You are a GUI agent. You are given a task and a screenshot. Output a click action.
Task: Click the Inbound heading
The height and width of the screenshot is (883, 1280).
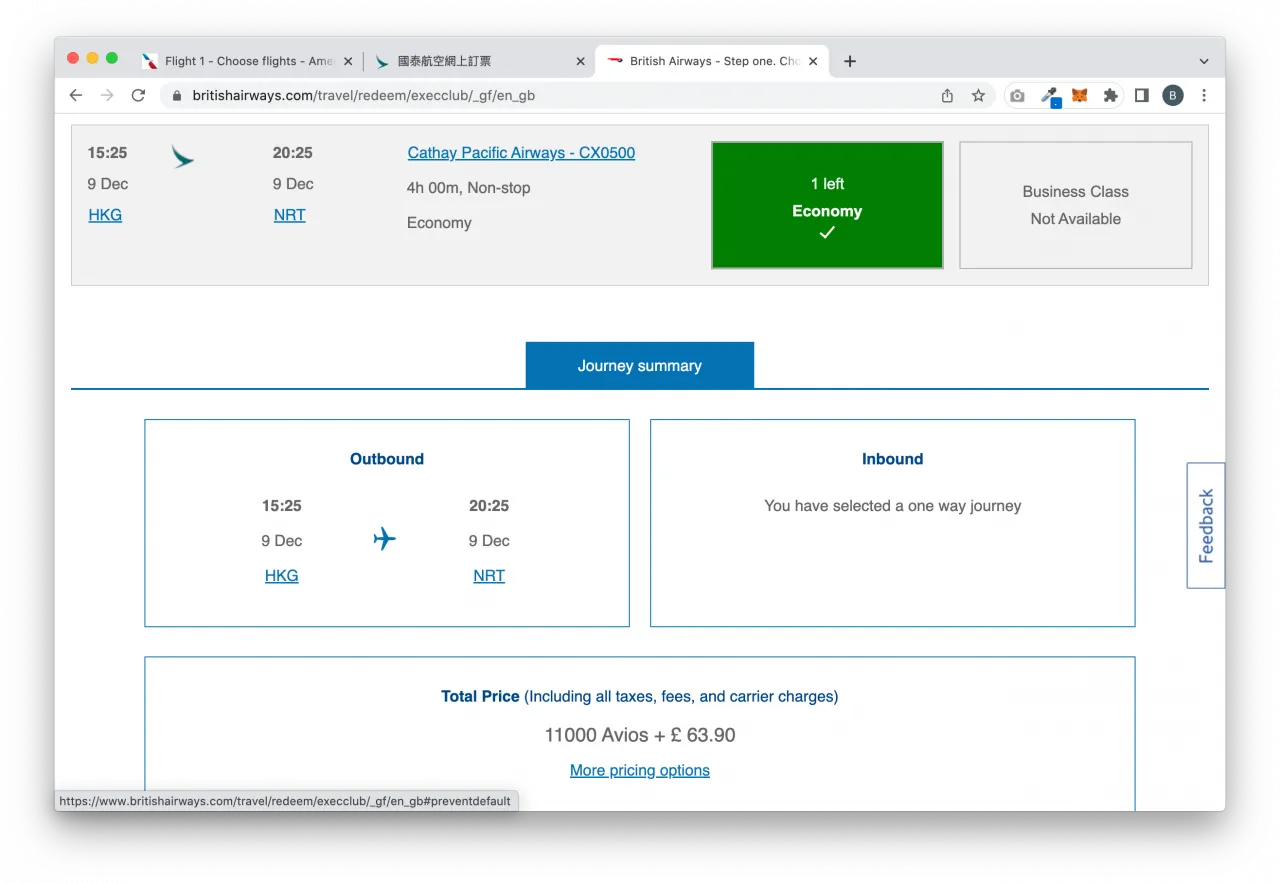[893, 459]
